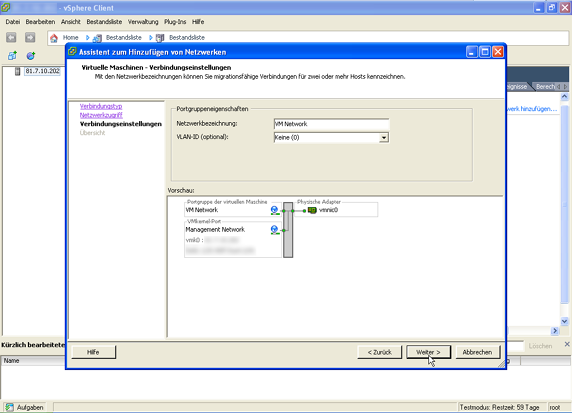Click Home text in breadcrumb bar
The image size is (572, 413).
tap(70, 38)
